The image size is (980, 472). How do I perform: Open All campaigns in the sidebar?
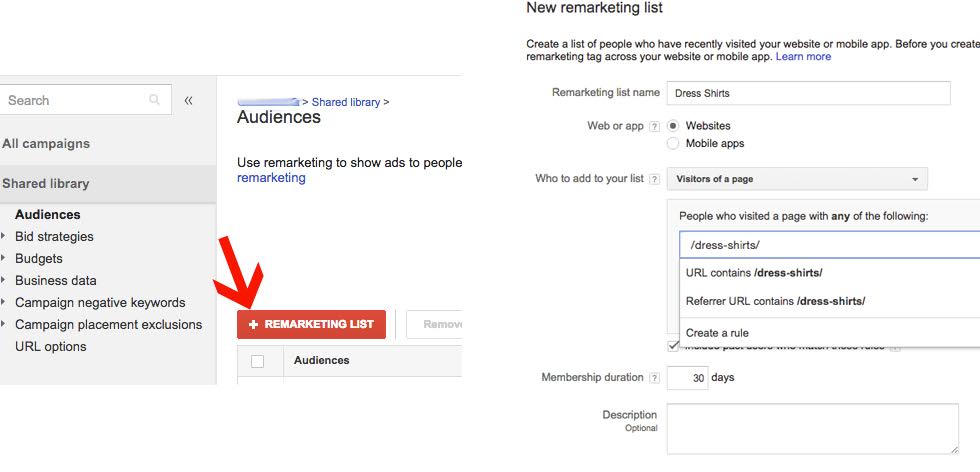(x=46, y=144)
